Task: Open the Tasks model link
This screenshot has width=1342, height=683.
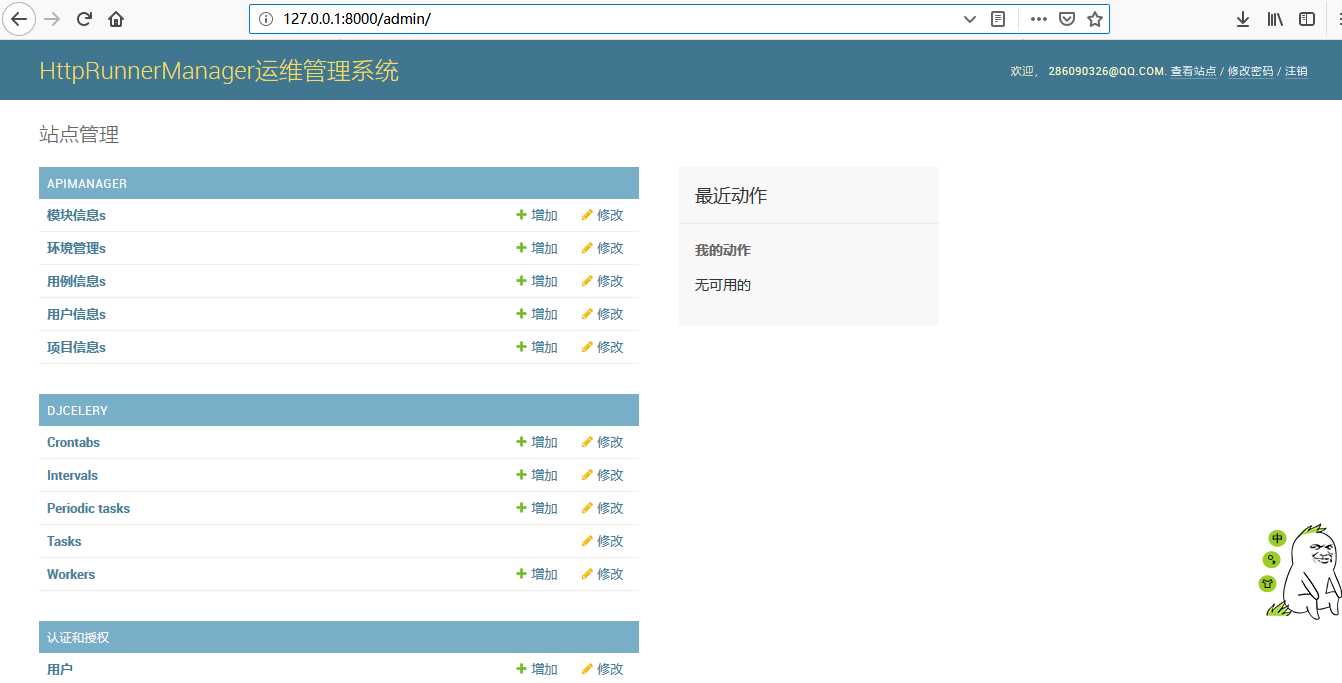Action: point(64,541)
